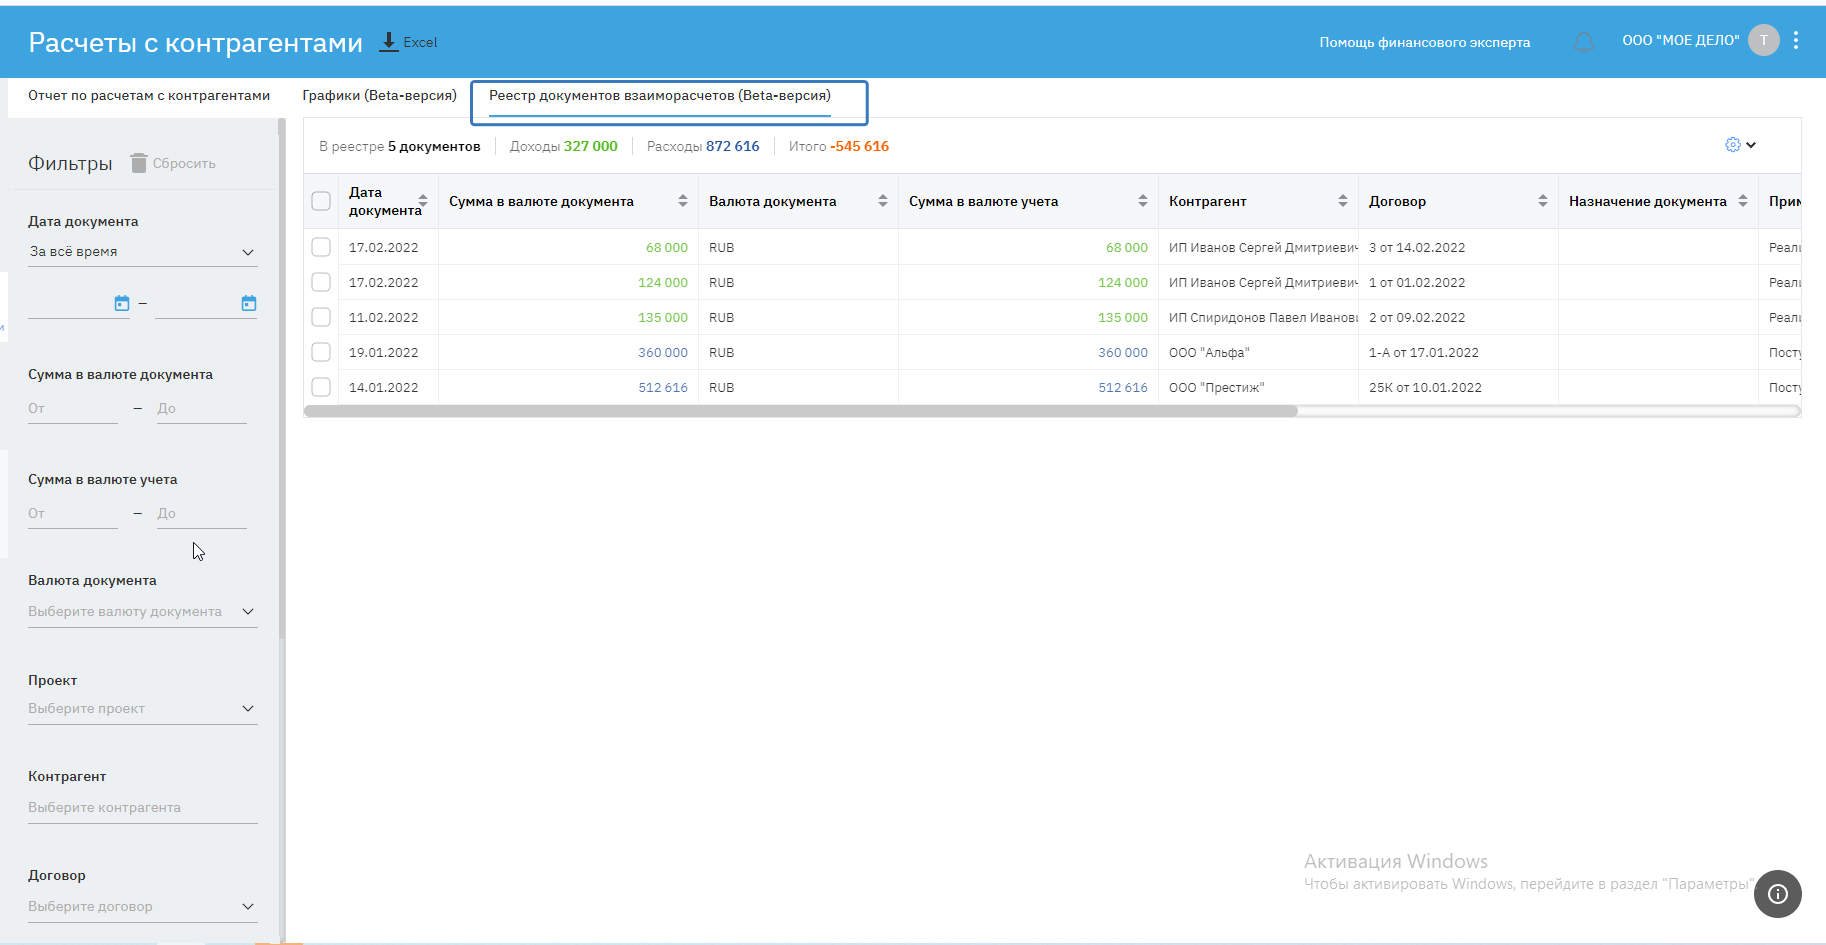Expand the 'За всё время' date dropdown
The image size is (1826, 945).
coord(142,252)
